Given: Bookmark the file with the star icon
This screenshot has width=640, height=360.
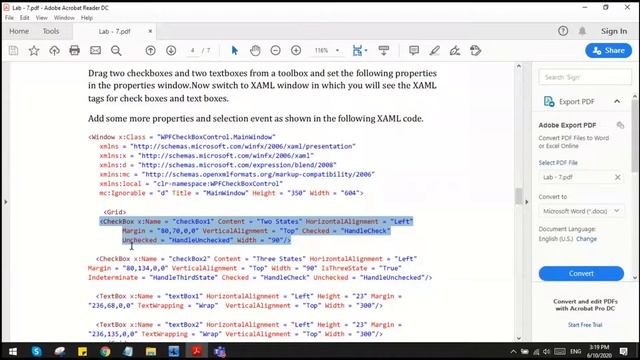Looking at the screenshot, I should click(34, 51).
